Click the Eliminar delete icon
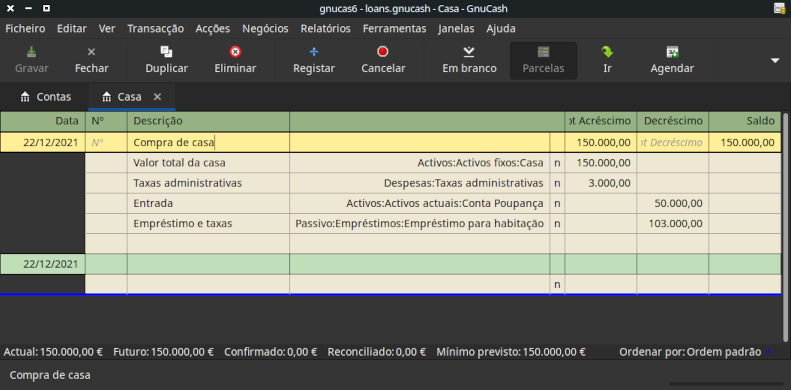The height and width of the screenshot is (390, 791). pos(235,51)
